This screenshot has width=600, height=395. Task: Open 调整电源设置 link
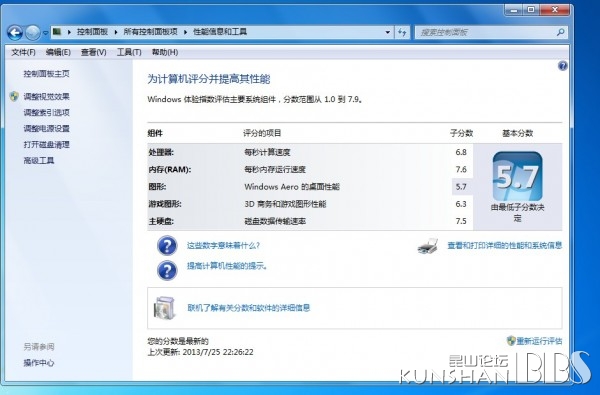pyautogui.click(x=46, y=129)
